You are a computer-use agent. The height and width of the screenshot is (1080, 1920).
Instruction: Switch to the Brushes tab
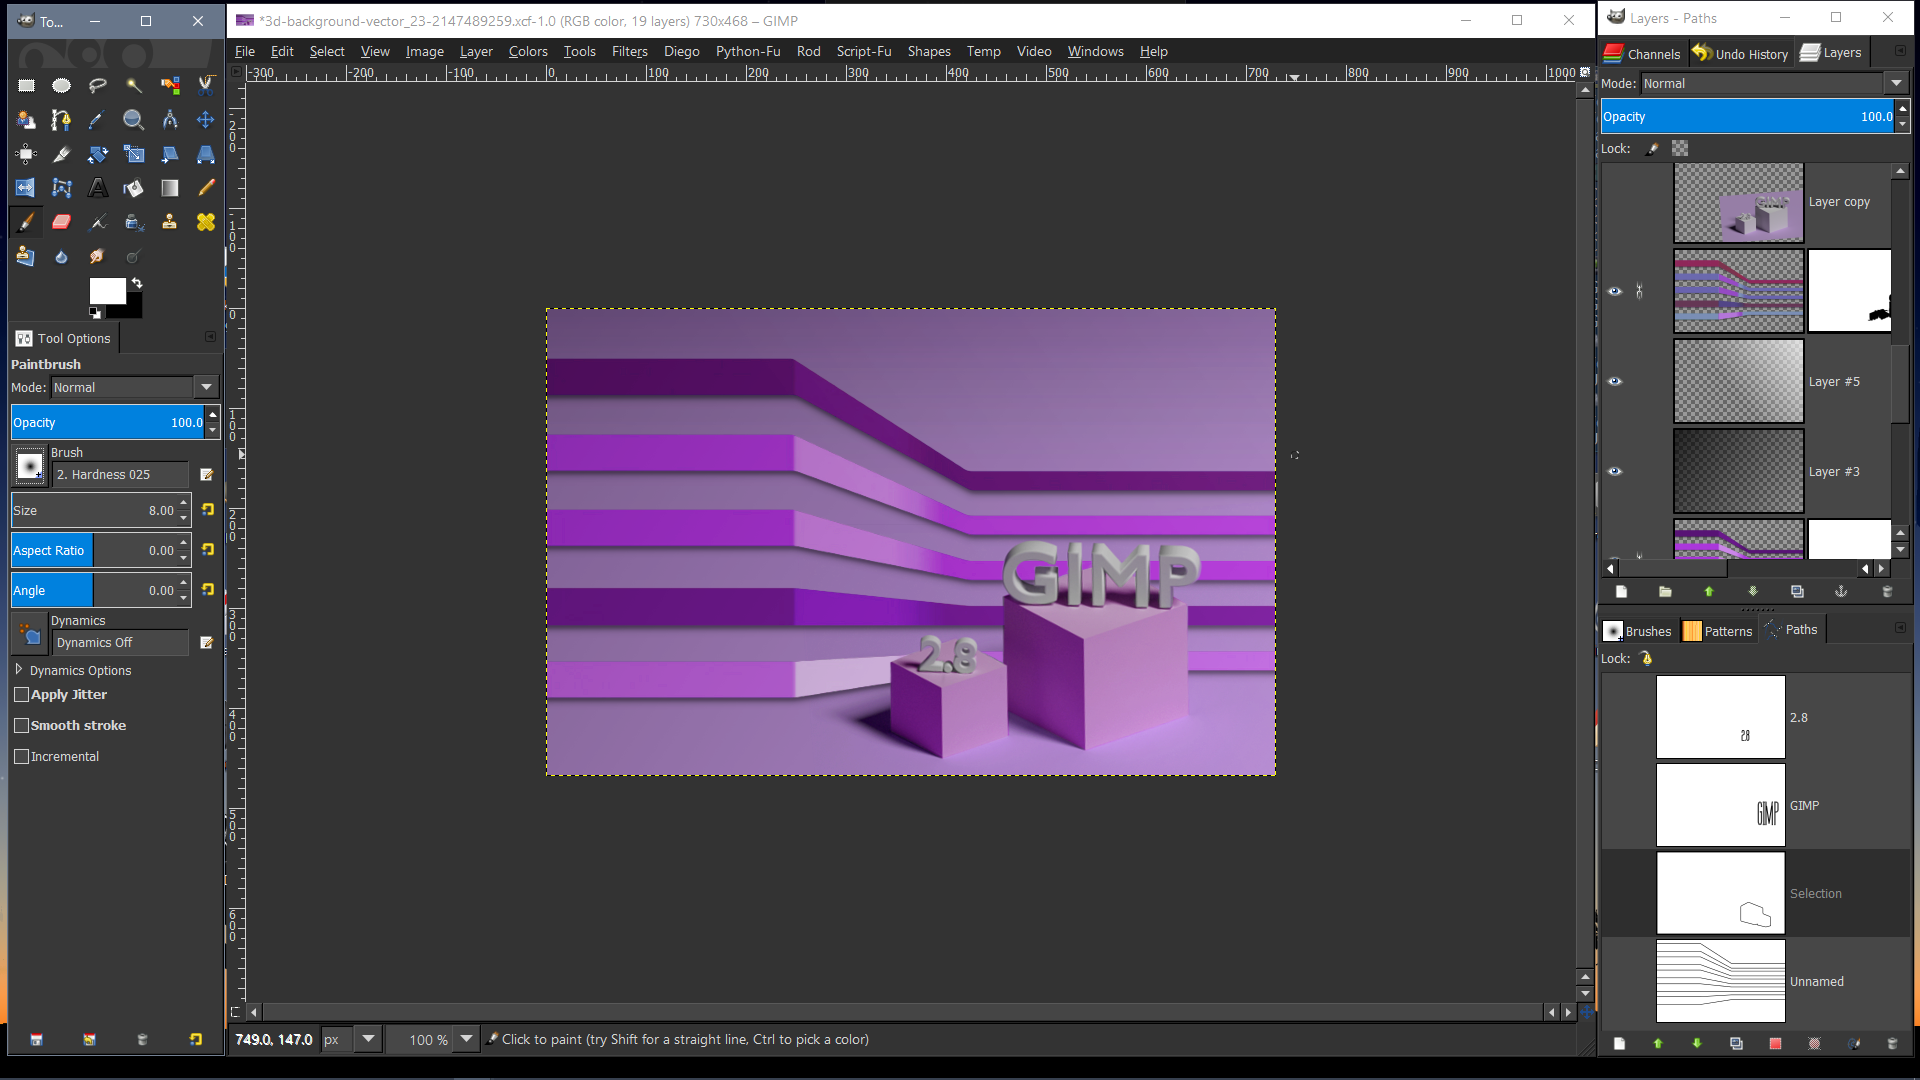[x=1638, y=631]
